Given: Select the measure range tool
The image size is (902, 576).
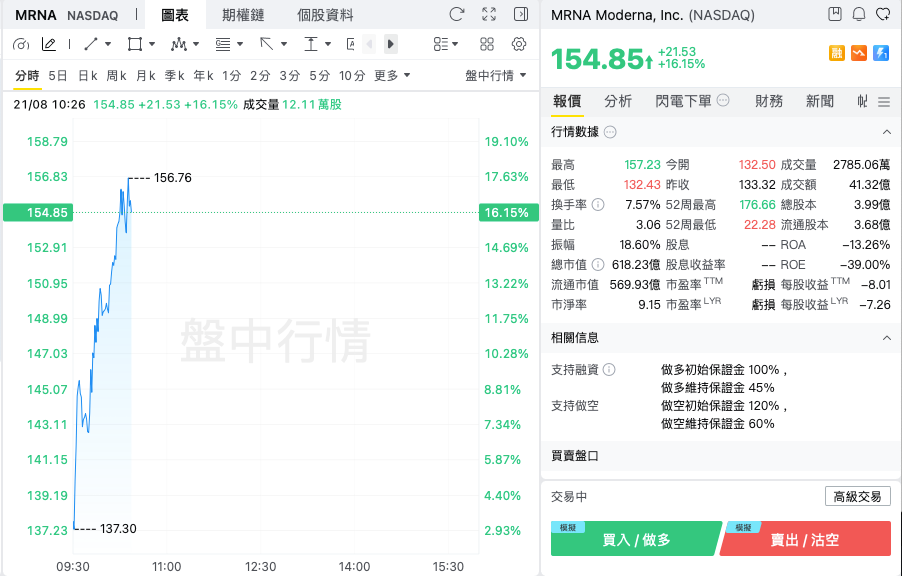Looking at the screenshot, I should coord(311,44).
